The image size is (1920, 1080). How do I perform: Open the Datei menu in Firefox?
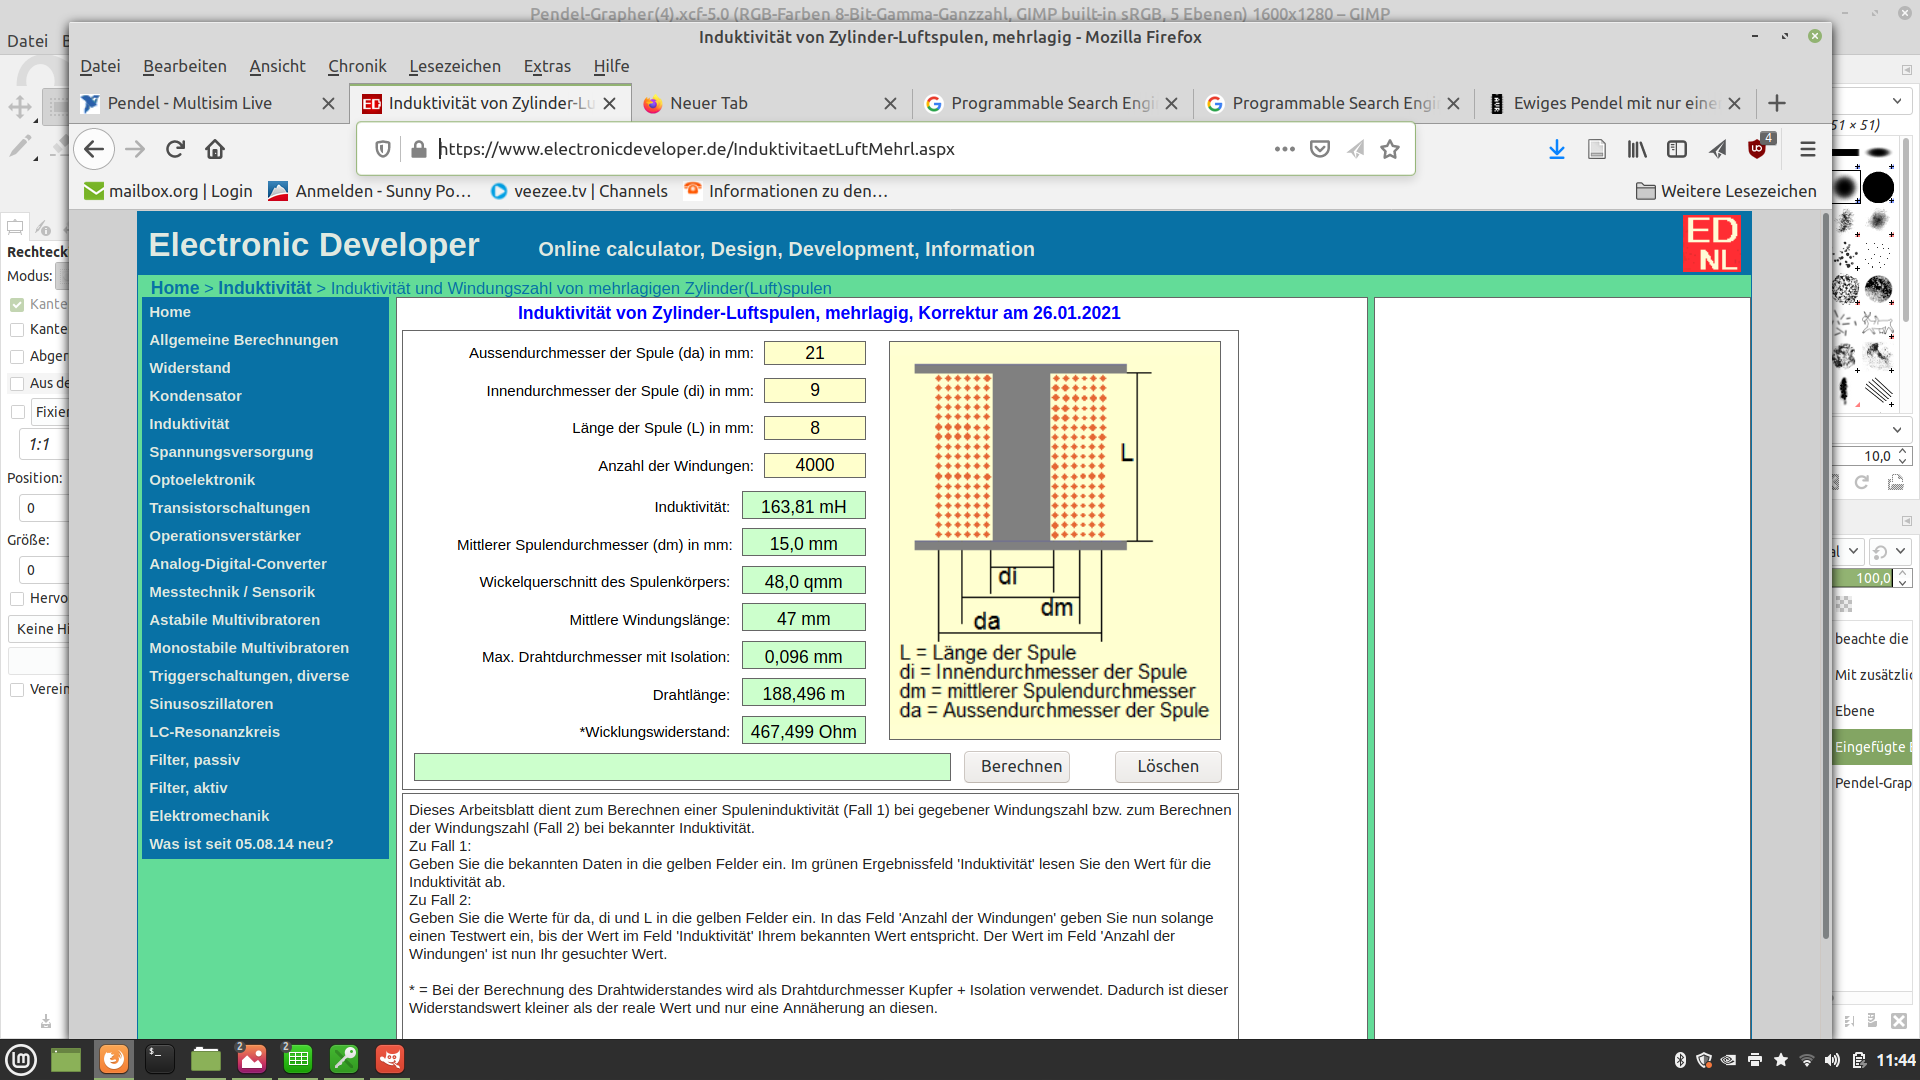coord(100,66)
